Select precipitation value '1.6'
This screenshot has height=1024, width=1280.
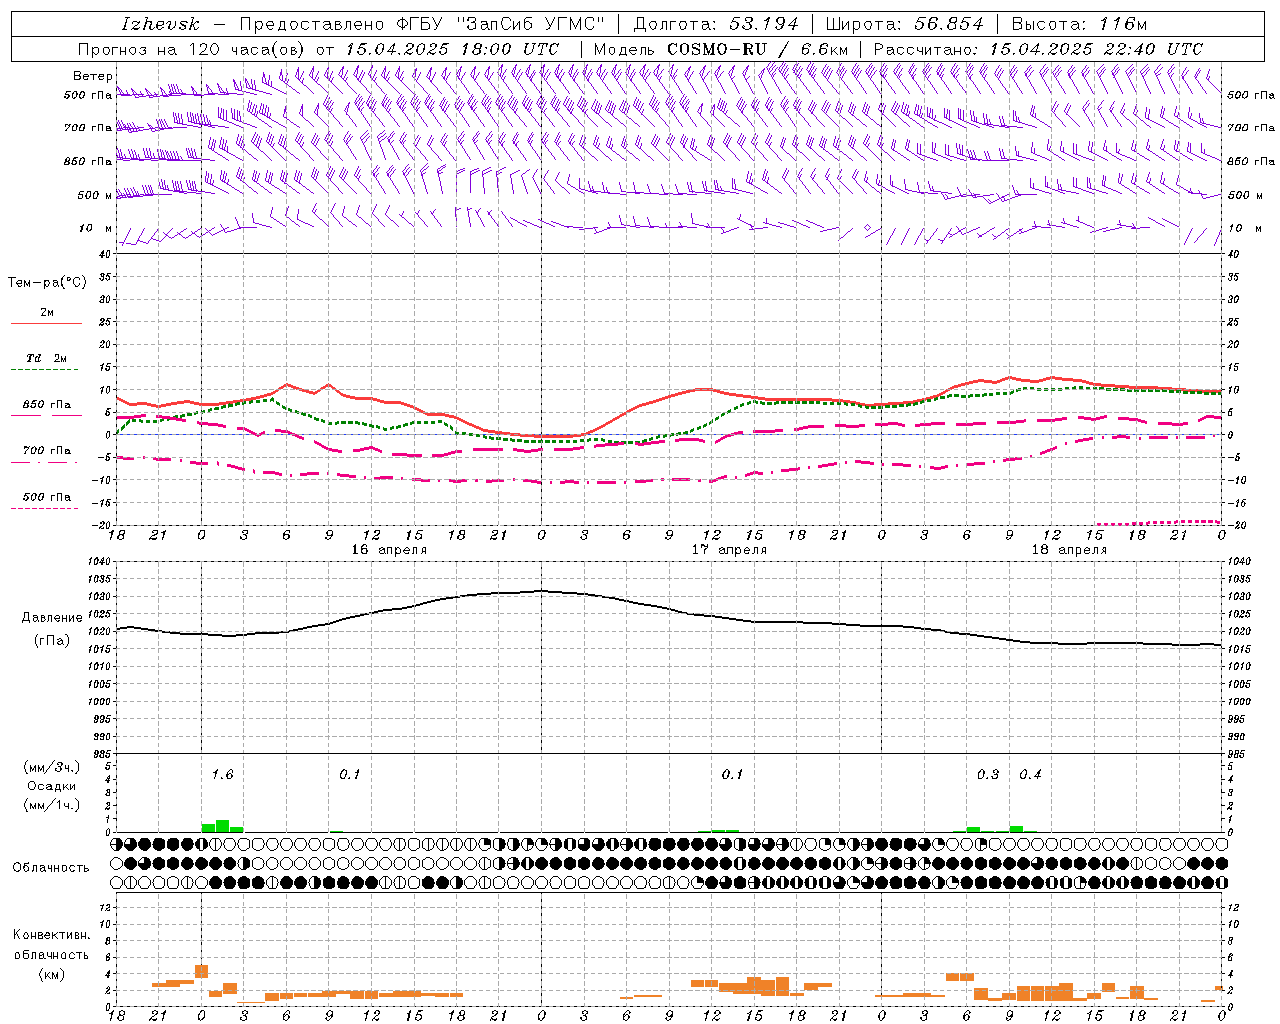(x=222, y=774)
